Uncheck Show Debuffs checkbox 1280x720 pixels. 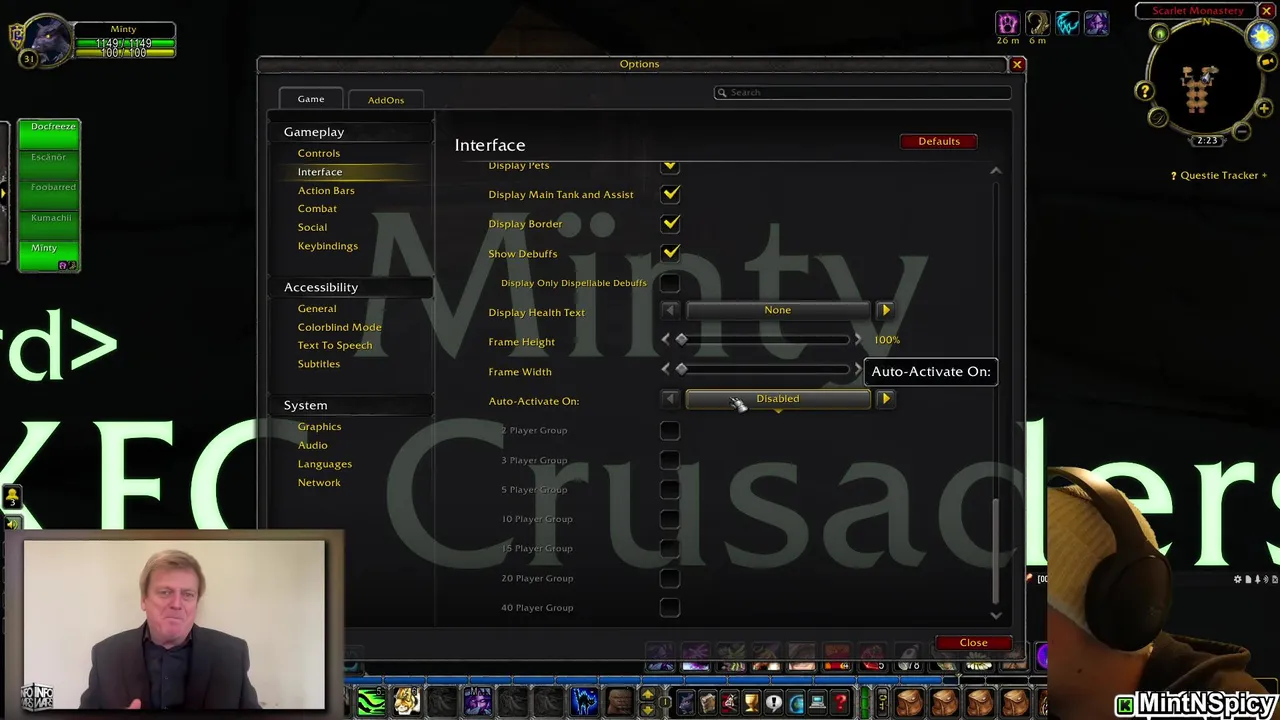(x=670, y=253)
